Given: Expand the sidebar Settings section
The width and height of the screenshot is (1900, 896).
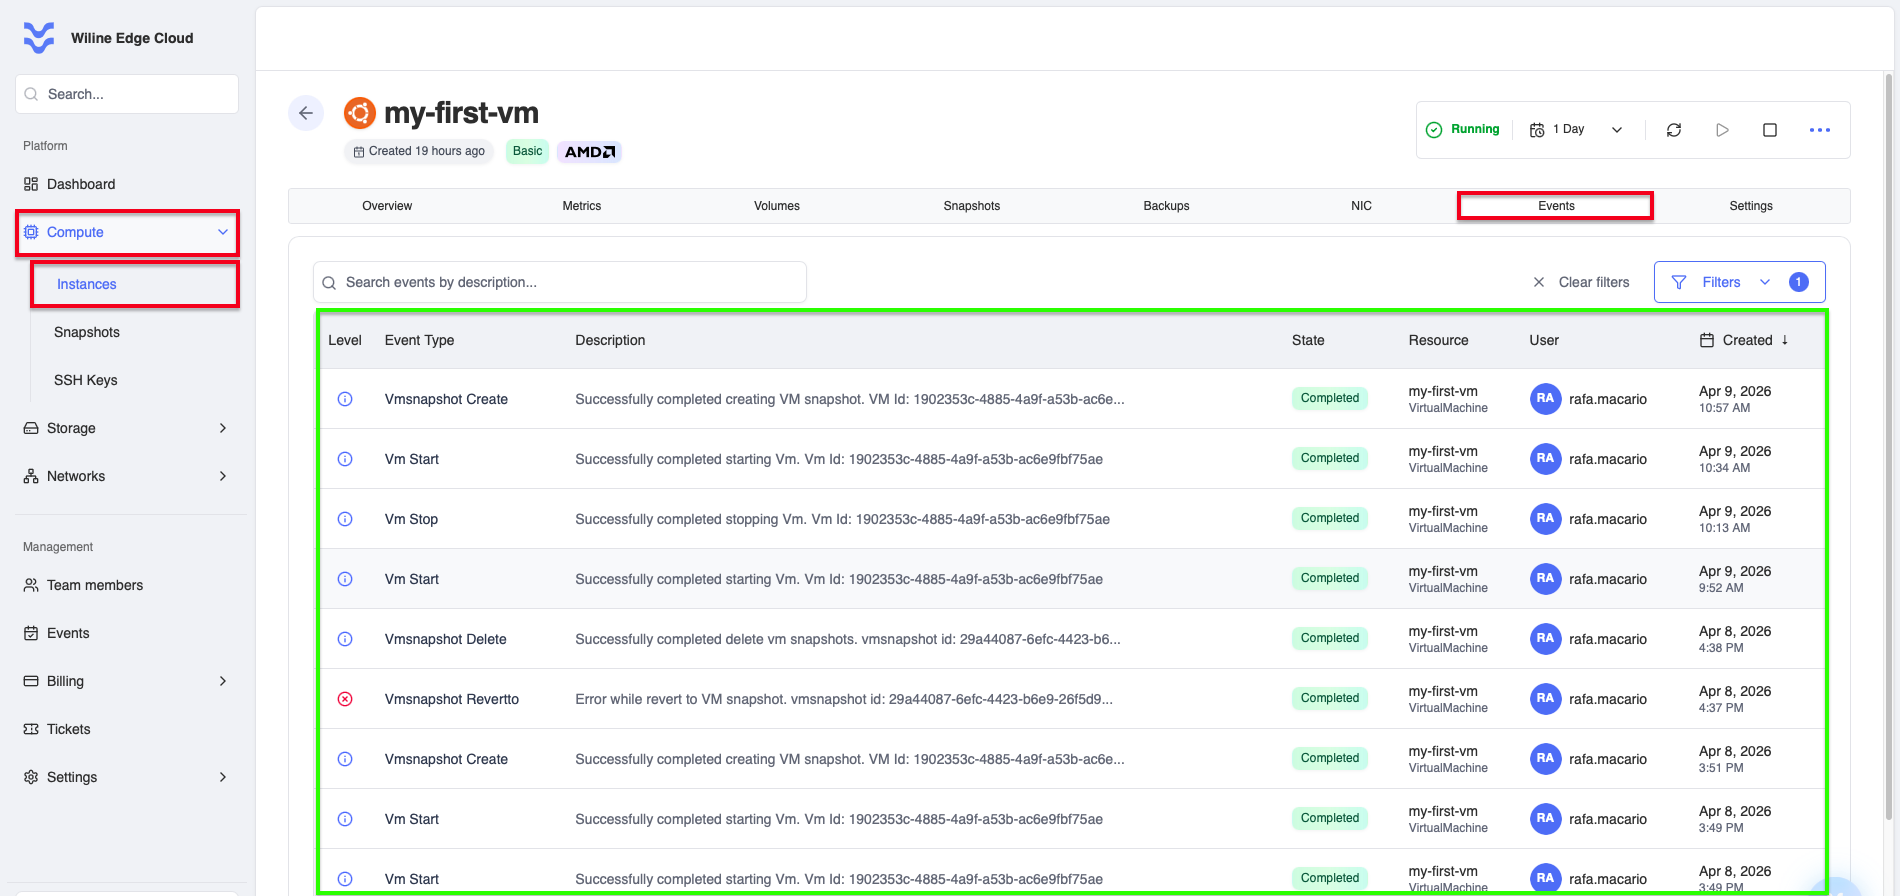Looking at the screenshot, I should coord(127,777).
